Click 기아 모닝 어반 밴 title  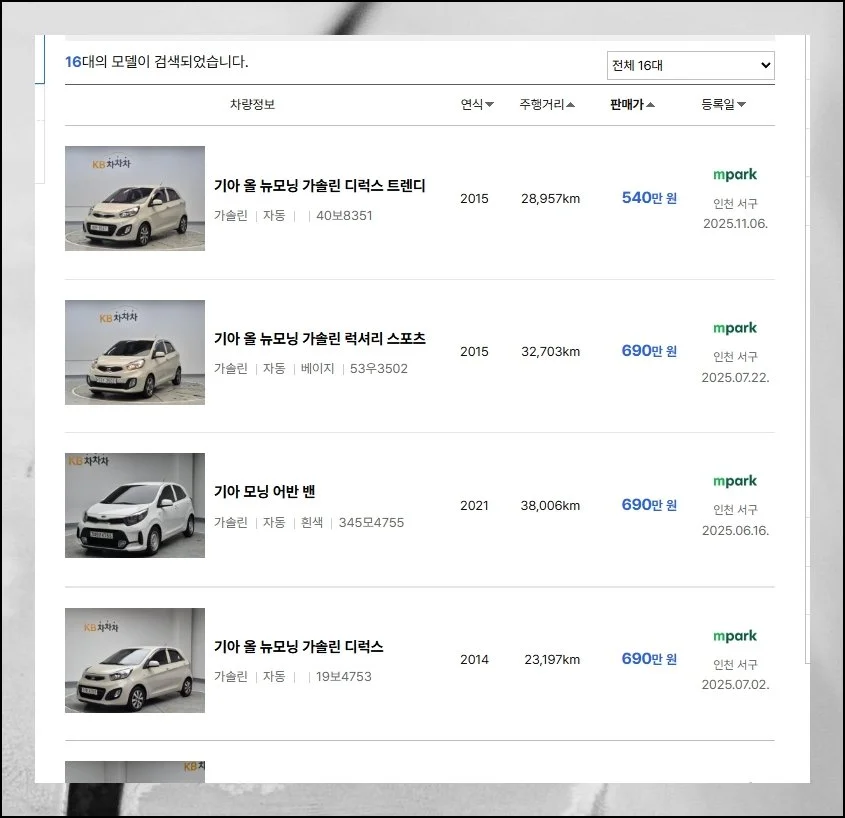point(265,492)
